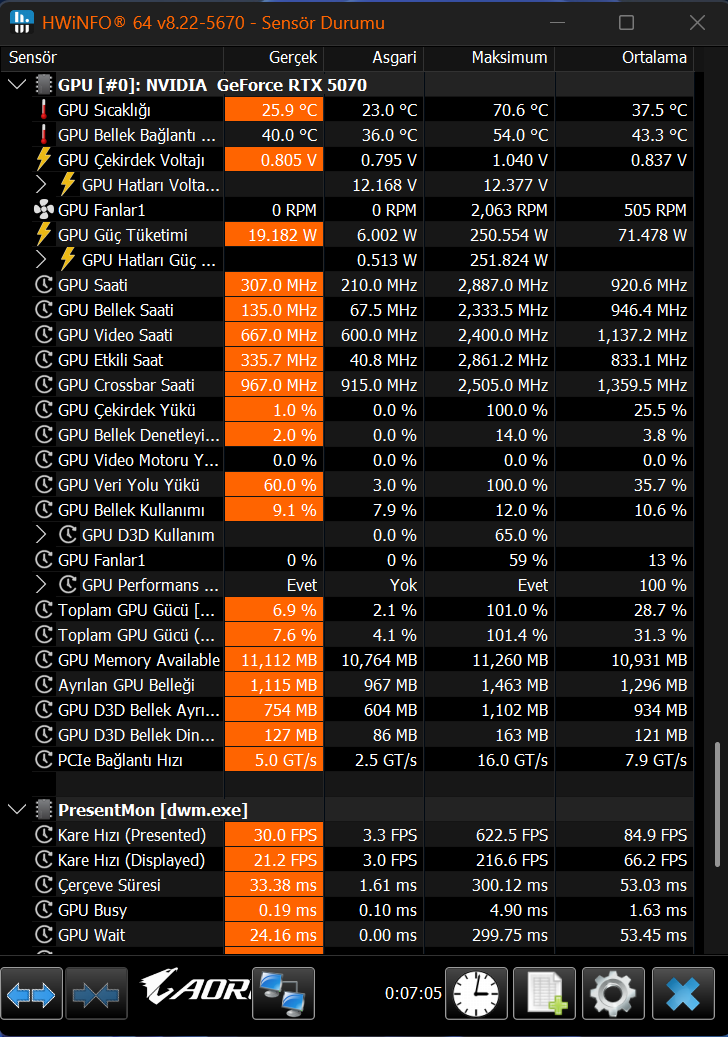Click the chip icon beside GPU [#0] header

point(44,85)
